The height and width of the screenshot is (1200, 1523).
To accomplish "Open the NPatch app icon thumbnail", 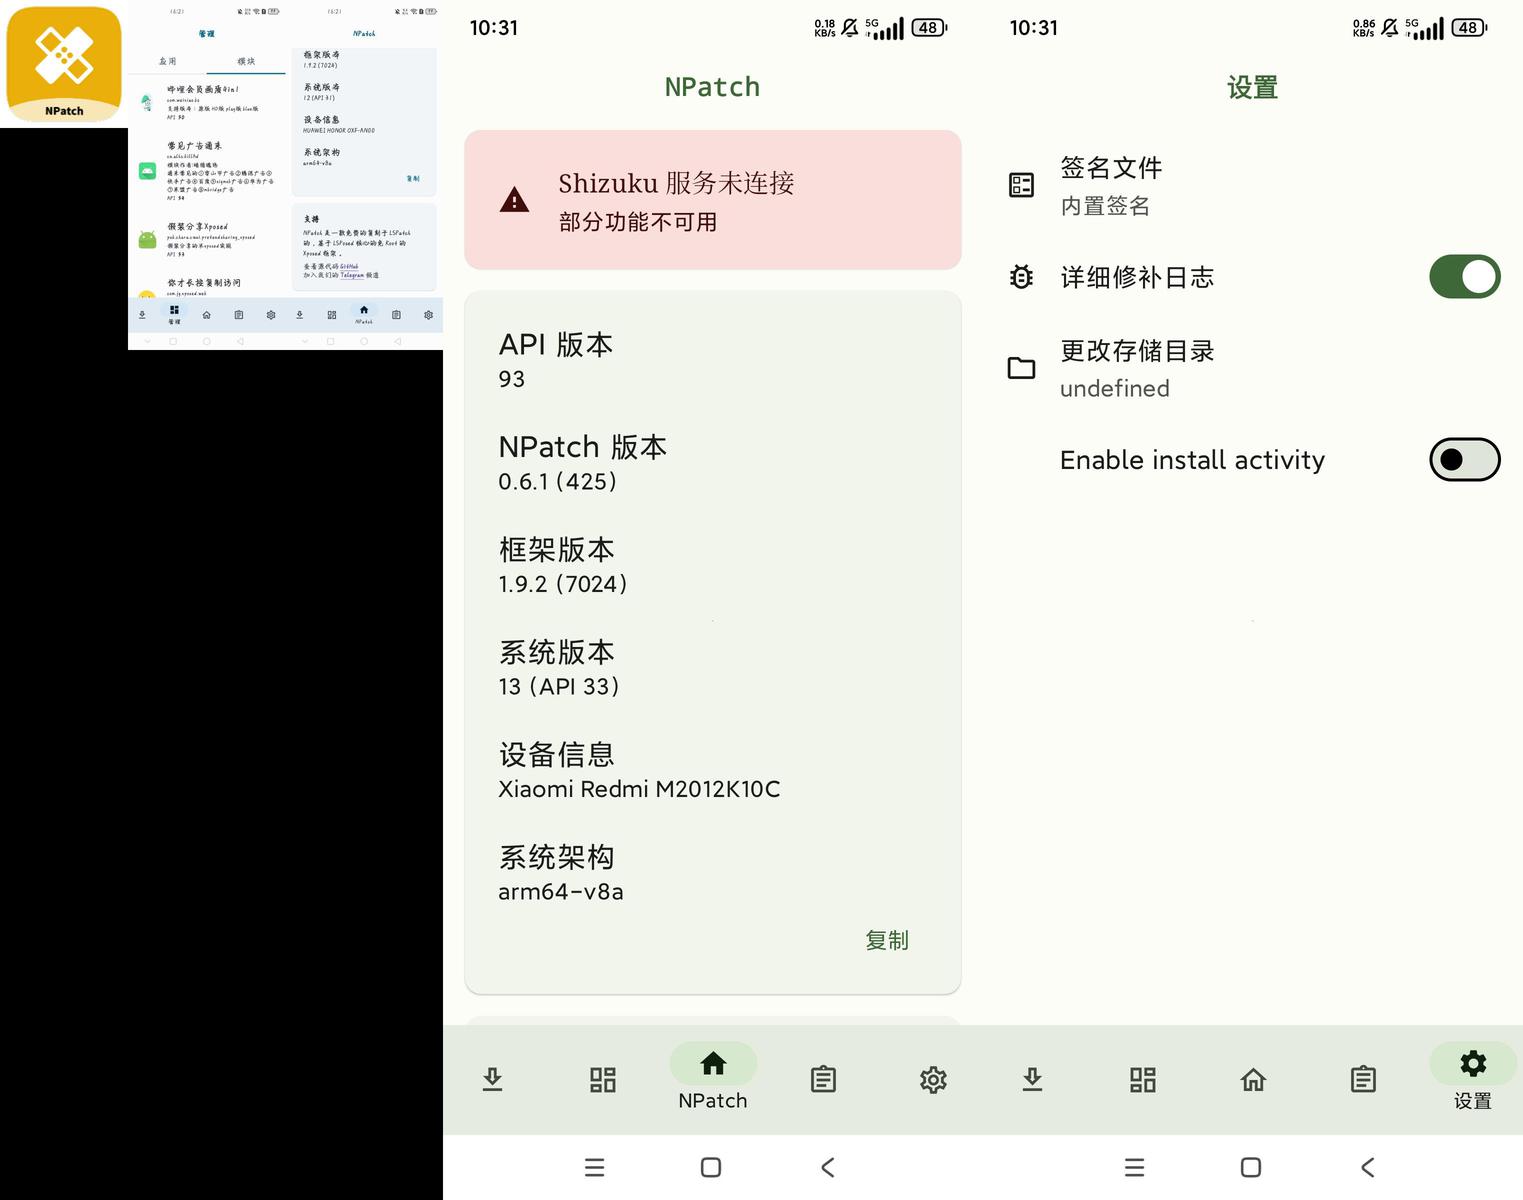I will click(64, 64).
